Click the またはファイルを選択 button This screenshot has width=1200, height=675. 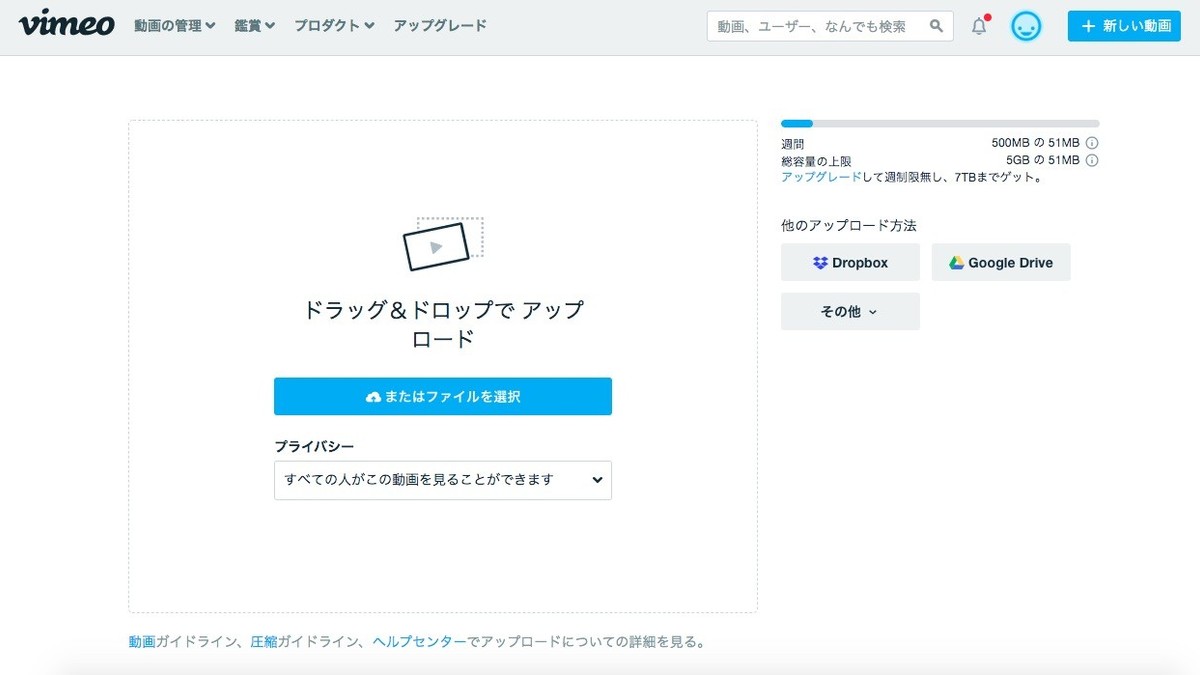click(442, 397)
